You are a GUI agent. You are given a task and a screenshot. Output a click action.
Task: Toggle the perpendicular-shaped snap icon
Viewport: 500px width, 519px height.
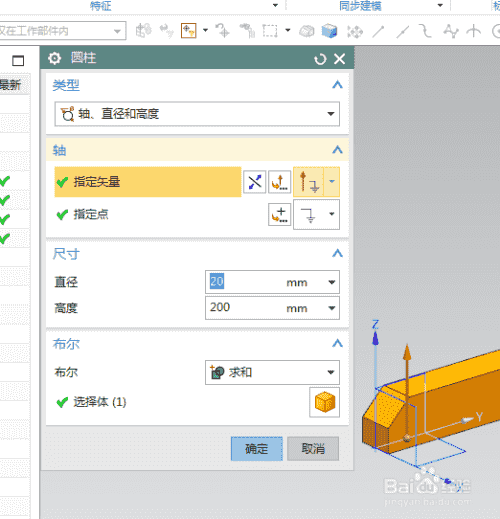point(473,32)
